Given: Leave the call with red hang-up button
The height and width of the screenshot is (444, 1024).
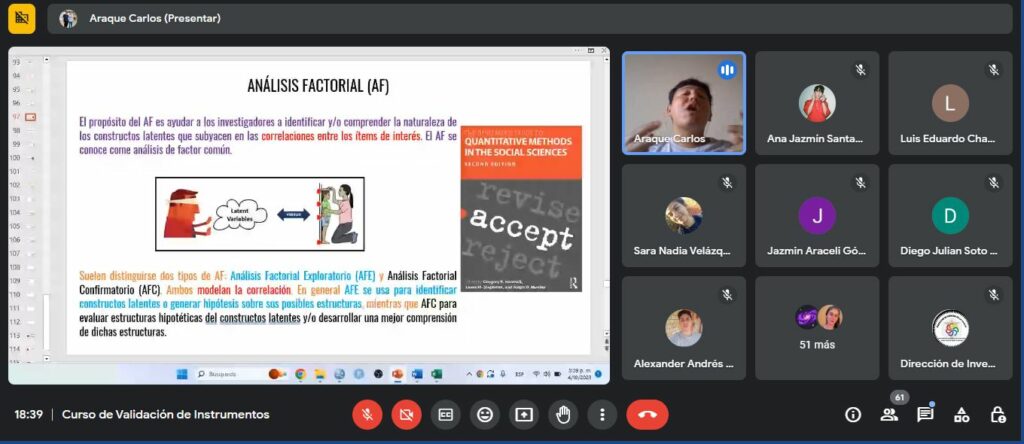Looking at the screenshot, I should point(647,414).
